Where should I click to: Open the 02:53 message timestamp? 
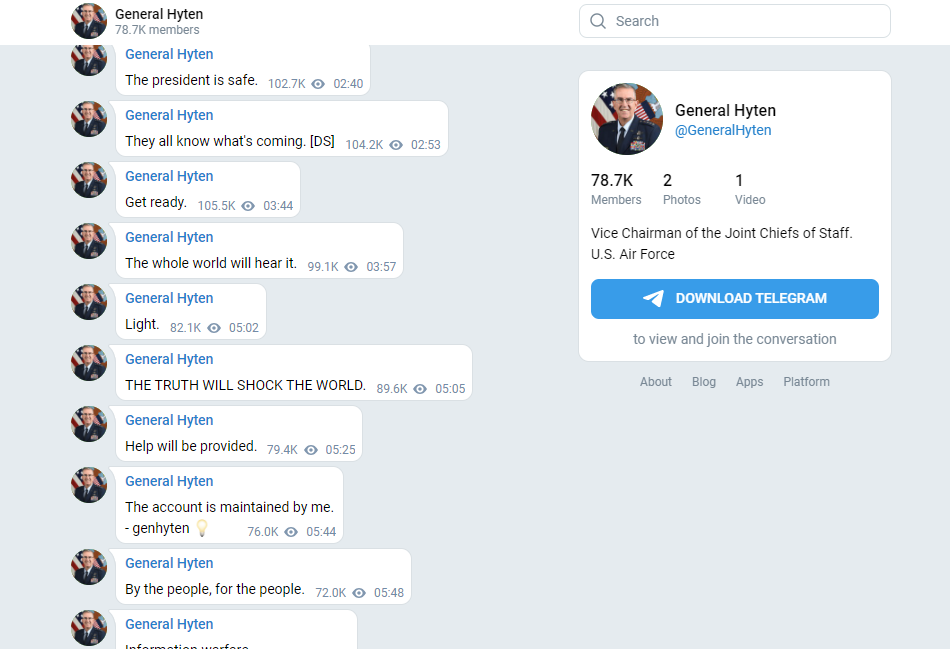[426, 145]
